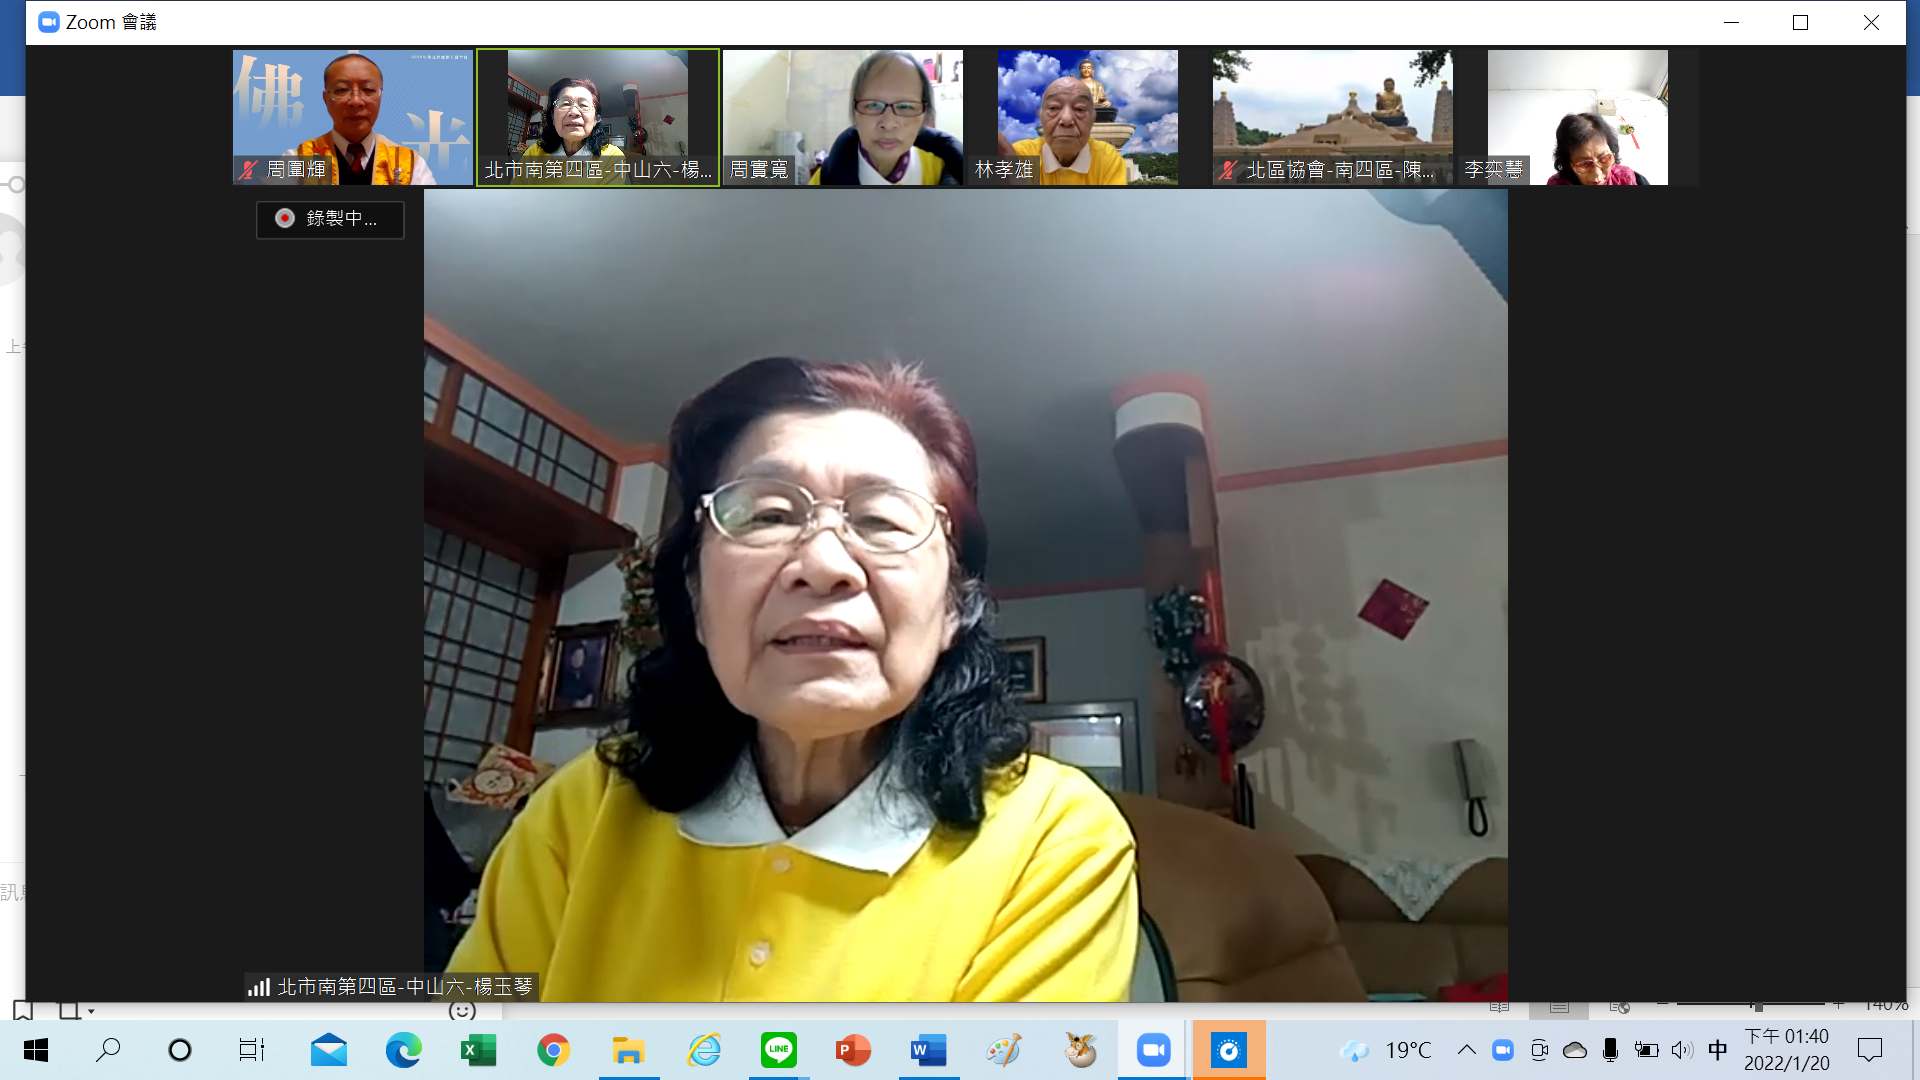This screenshot has width=1920, height=1080.
Task: Click the 19°C weather widget
Action: [x=1387, y=1050]
